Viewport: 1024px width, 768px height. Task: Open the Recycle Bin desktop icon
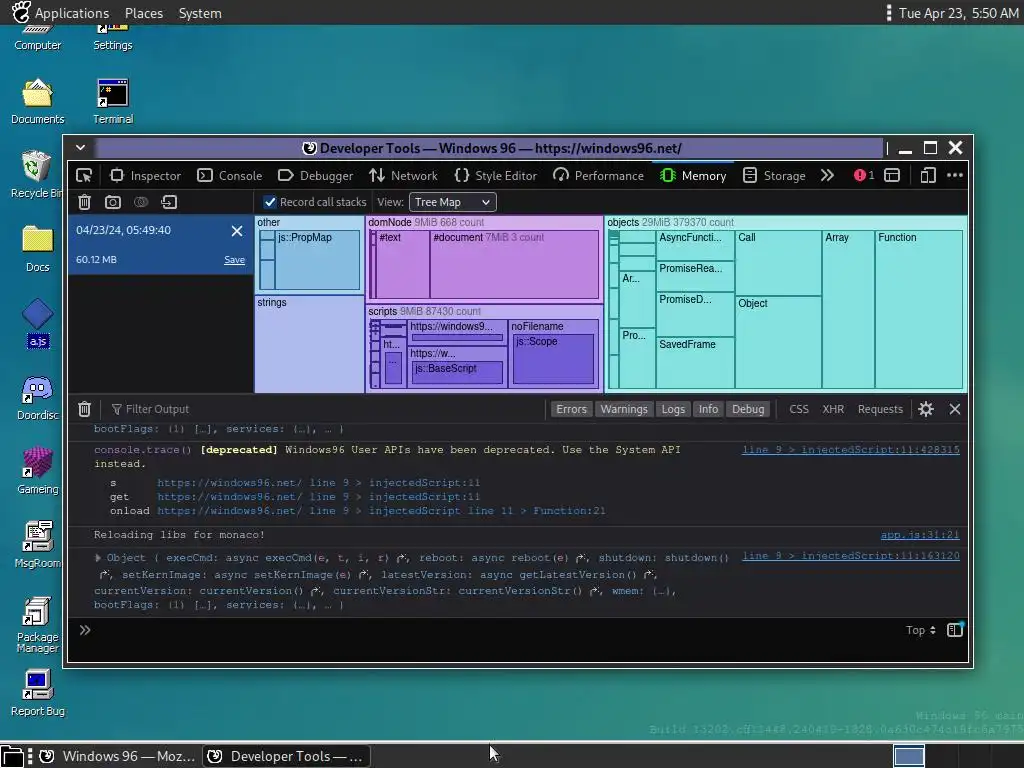[x=37, y=174]
